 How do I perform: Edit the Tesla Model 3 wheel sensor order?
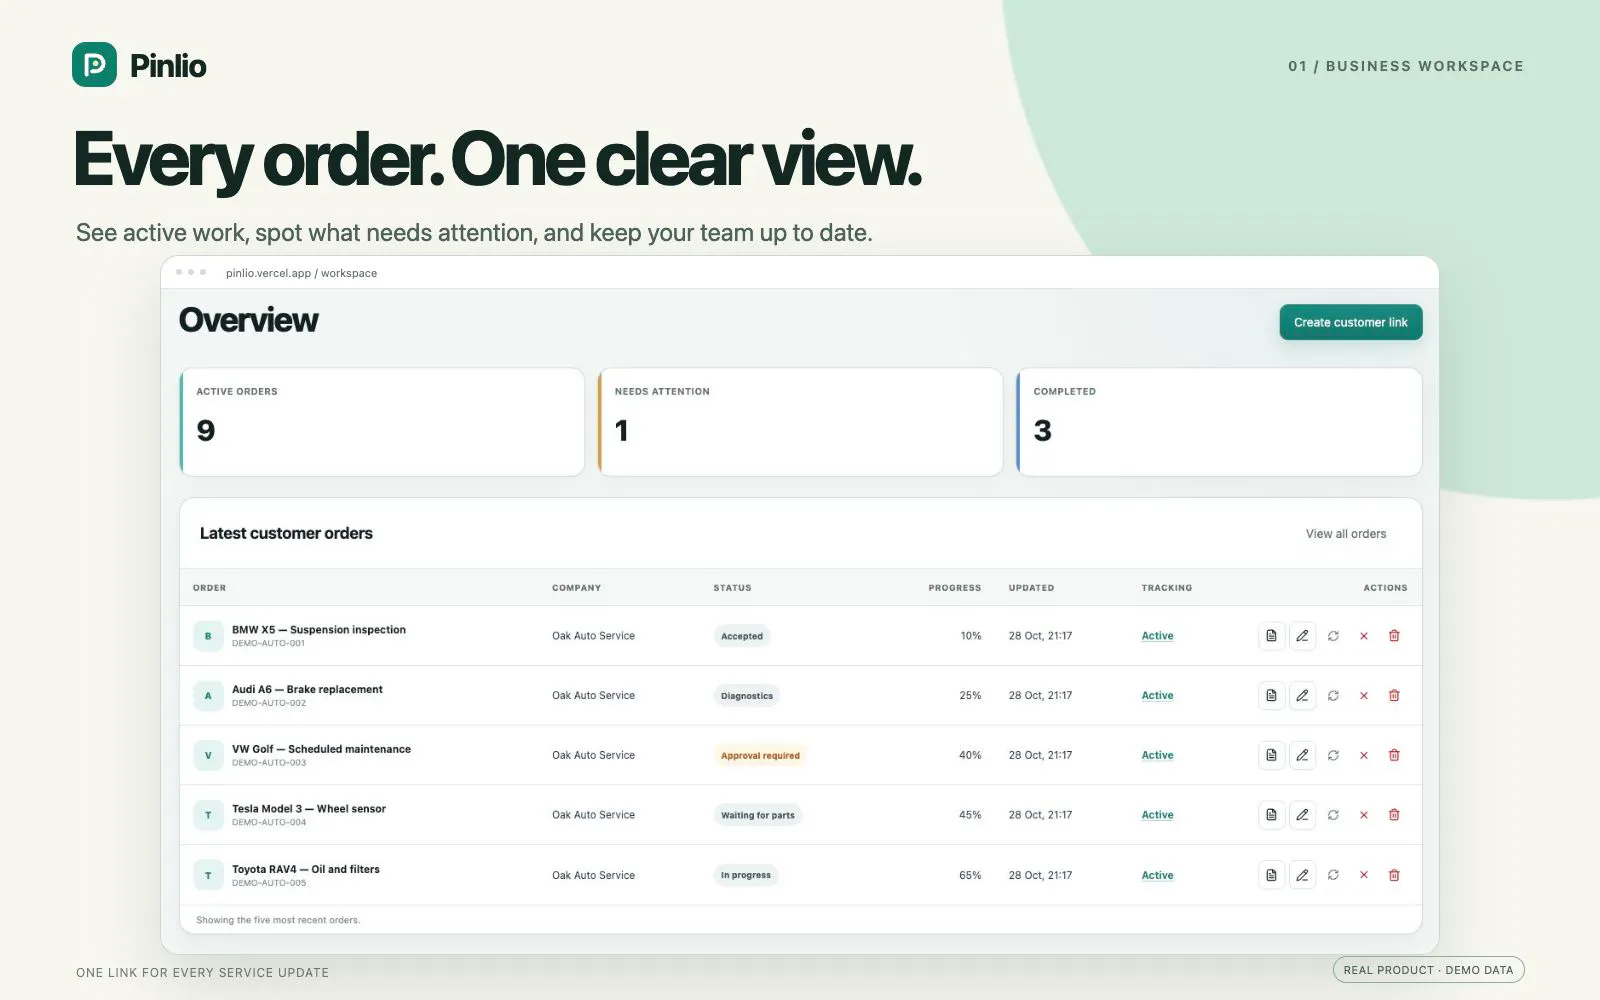click(x=1302, y=815)
